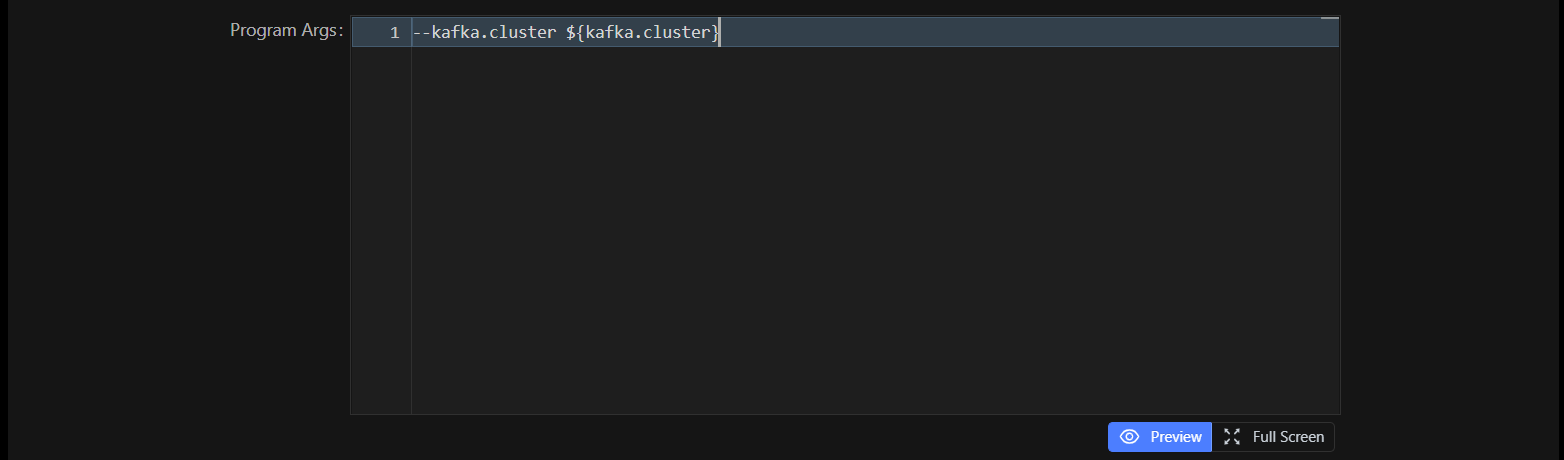Click the closing brace of ${kafka.cluster}
Image resolution: width=1564 pixels, height=460 pixels.
coord(714,33)
